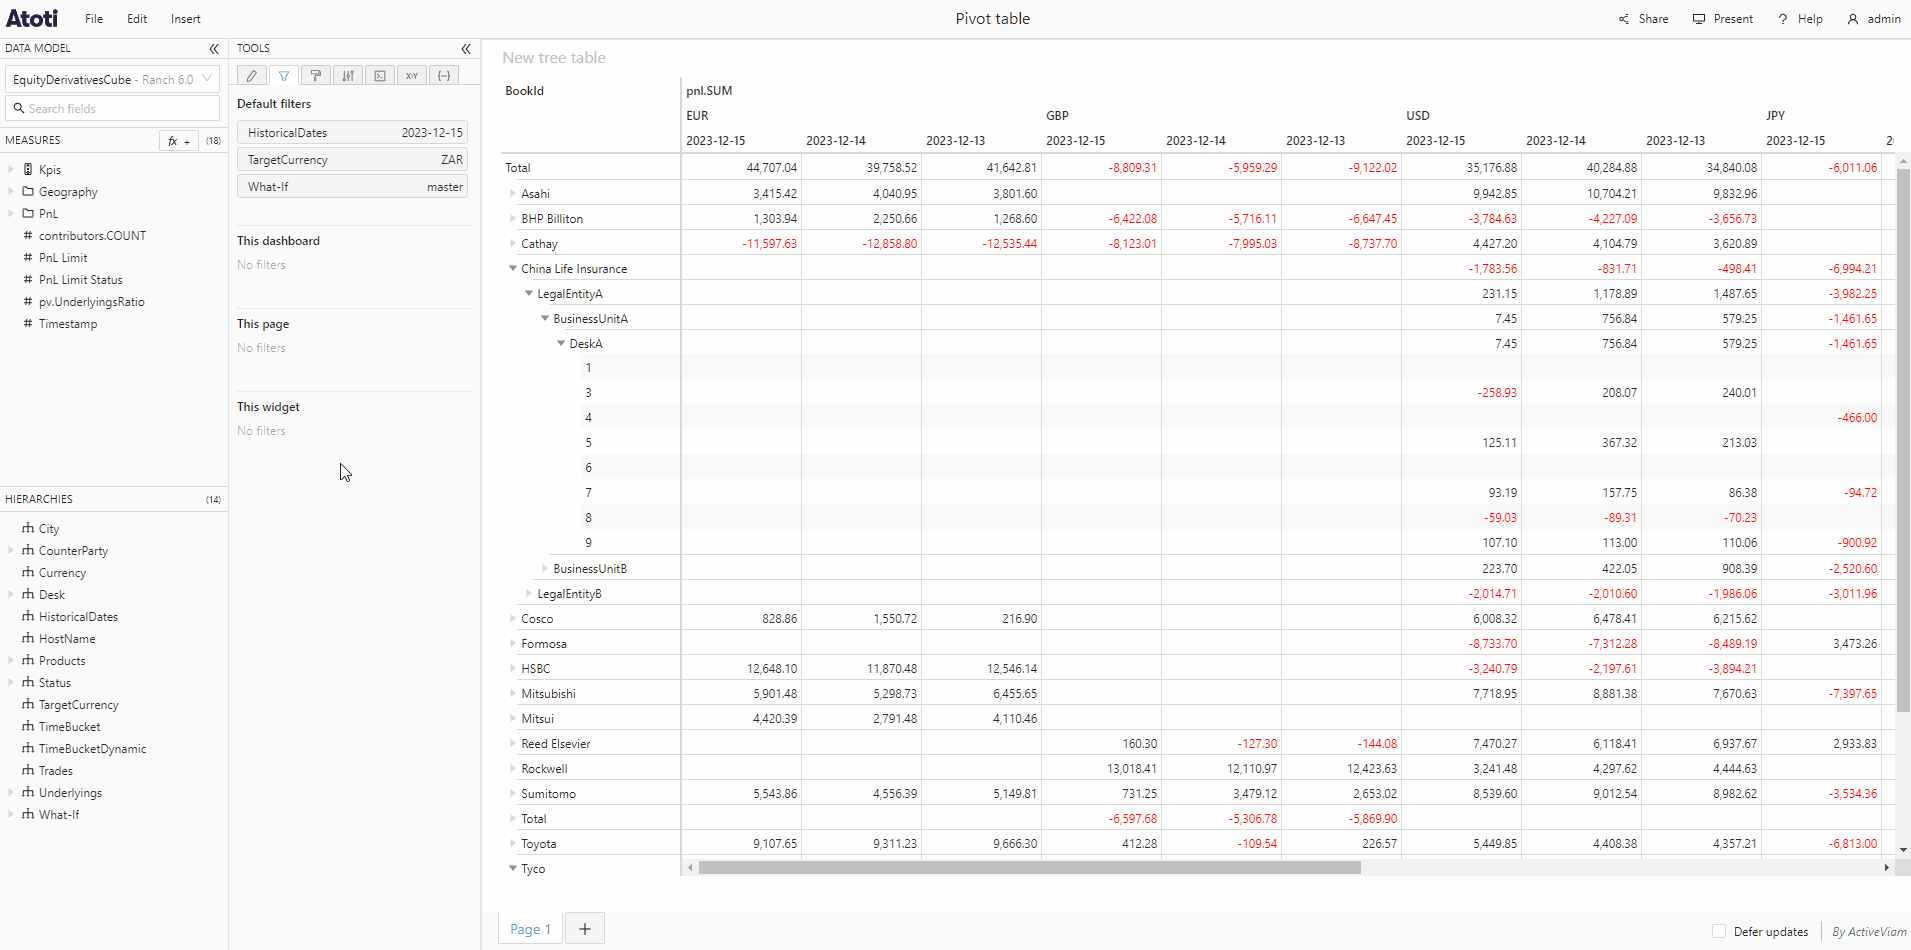Select the PnL Limit Status measure

pyautogui.click(x=80, y=280)
